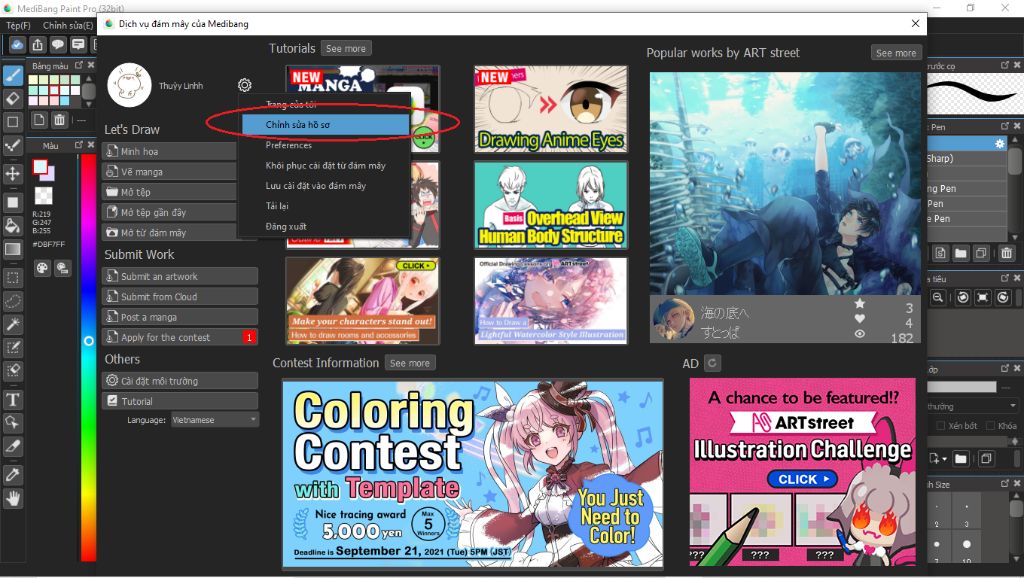This screenshot has height=578, width=1024.
Task: Choose Khôi phục cài đặt từ đám mây
Action: 325,165
